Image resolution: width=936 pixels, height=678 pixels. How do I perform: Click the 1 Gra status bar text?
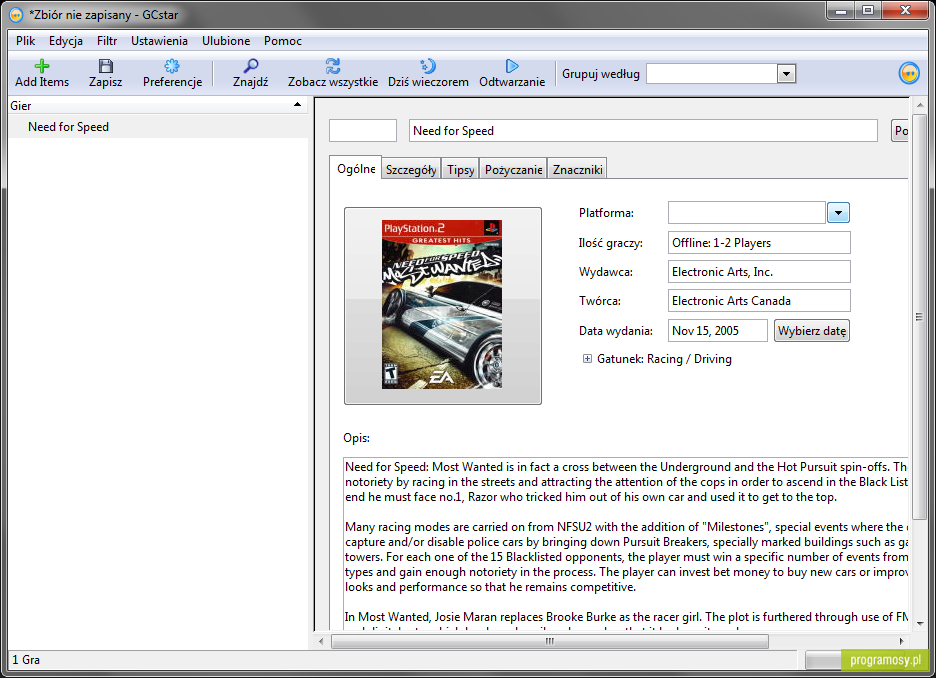pos(26,659)
